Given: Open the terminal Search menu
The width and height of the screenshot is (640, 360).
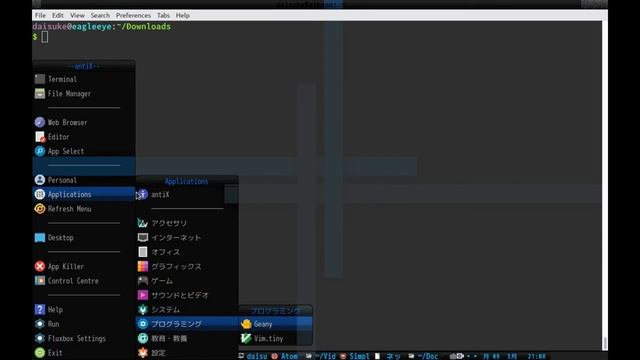Looking at the screenshot, I should click(100, 16).
